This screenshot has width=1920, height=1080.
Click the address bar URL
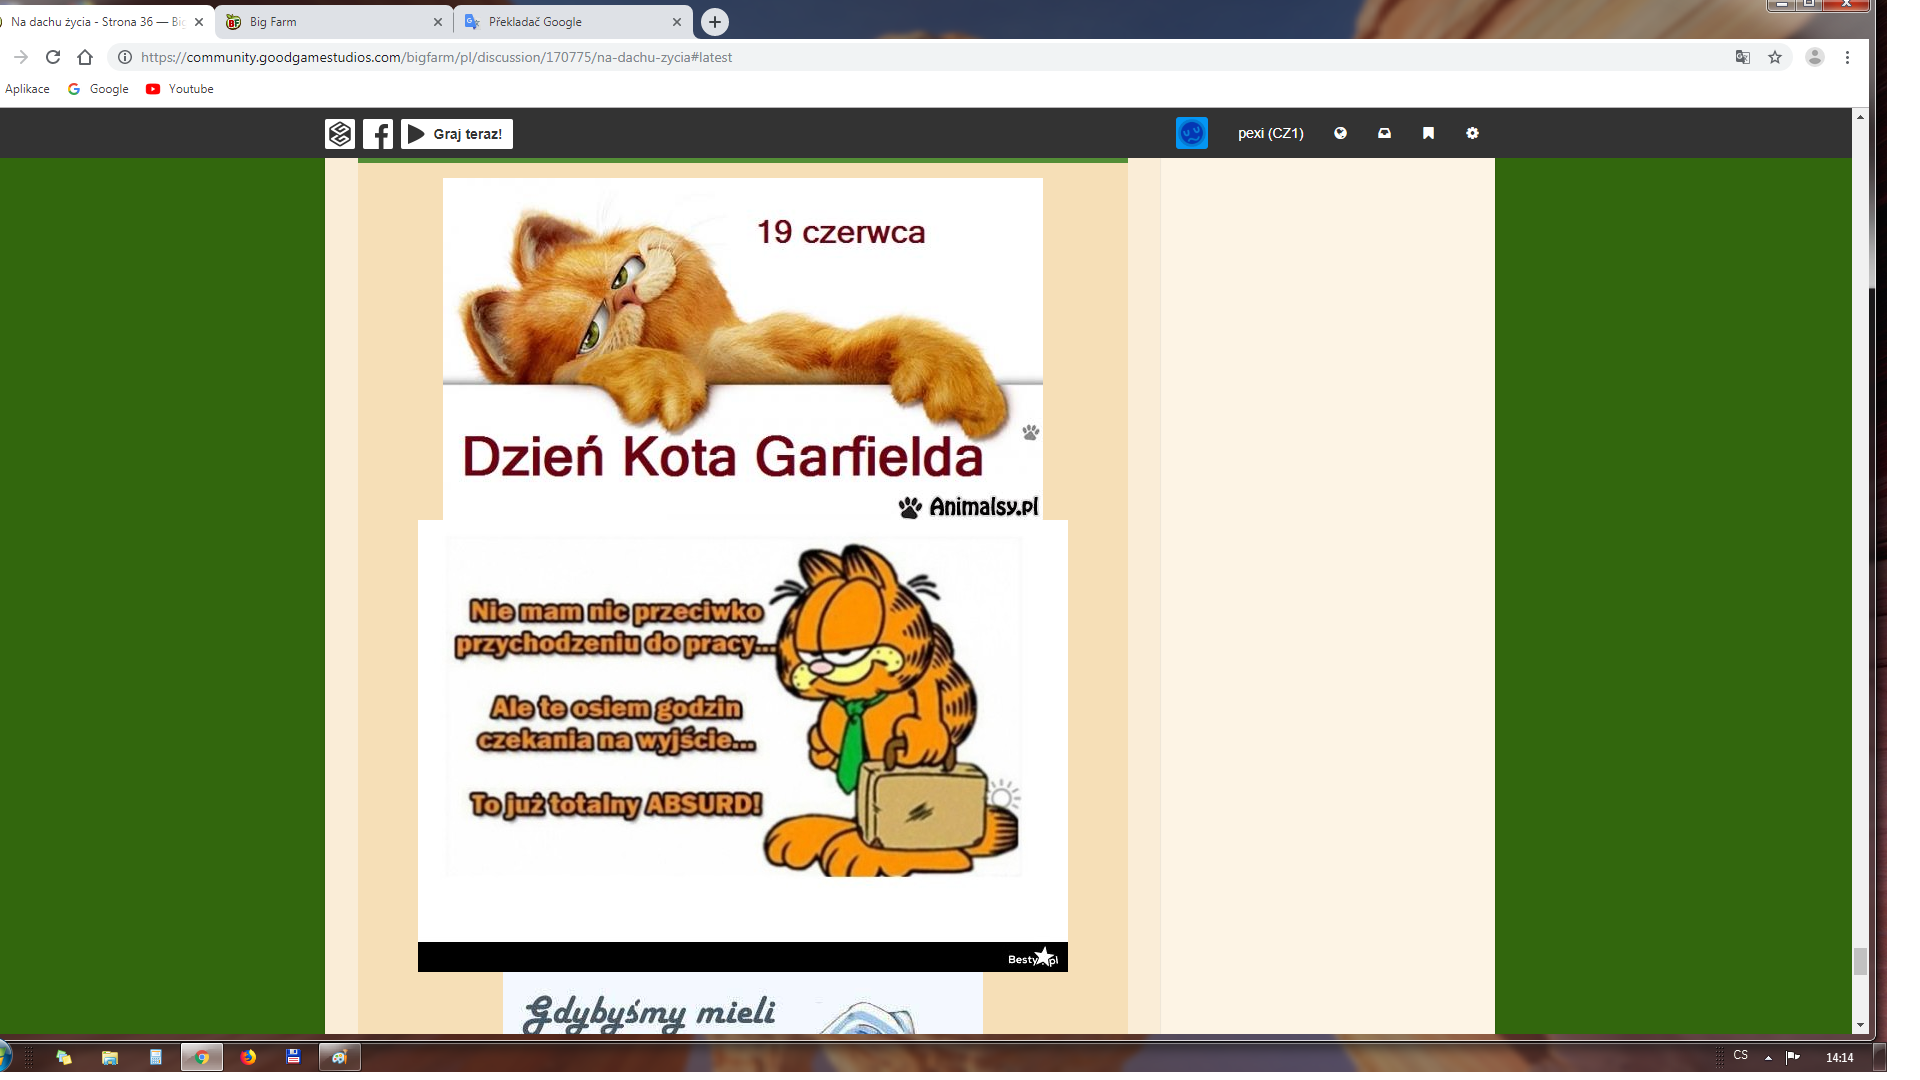436,57
